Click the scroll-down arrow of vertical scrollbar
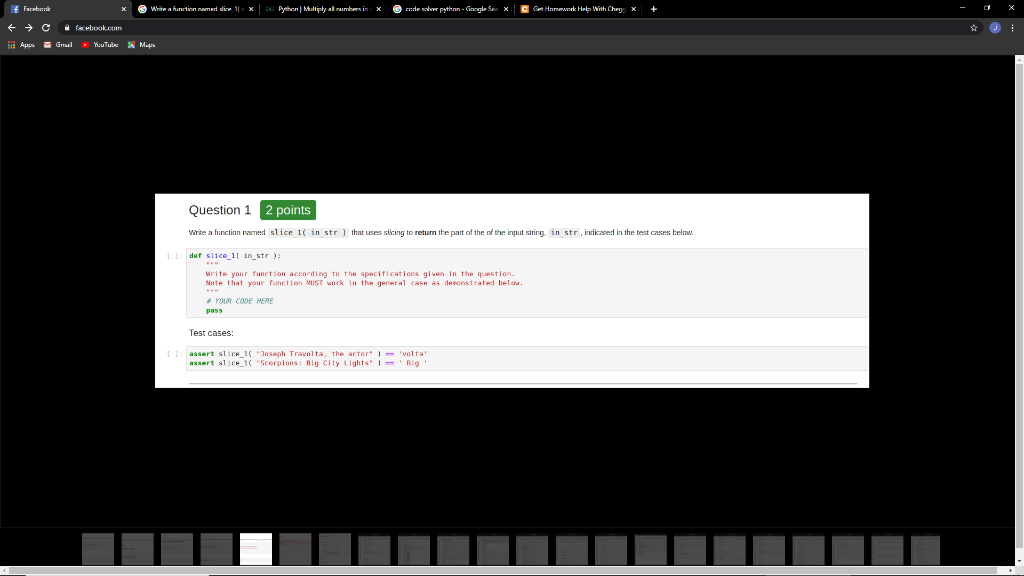Image resolution: width=1024 pixels, height=576 pixels. tap(1019, 561)
